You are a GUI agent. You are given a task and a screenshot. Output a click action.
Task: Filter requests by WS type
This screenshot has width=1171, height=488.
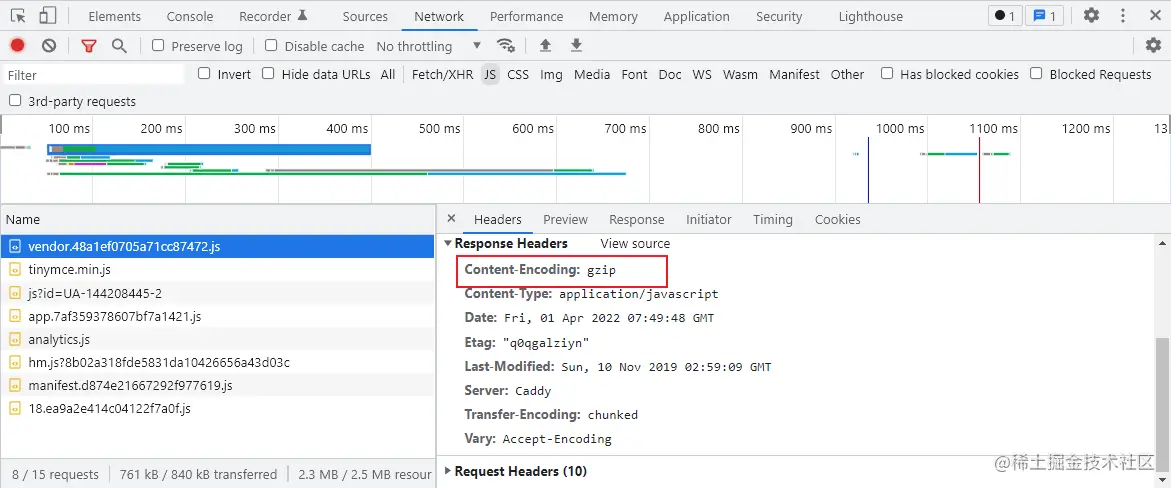coord(701,75)
